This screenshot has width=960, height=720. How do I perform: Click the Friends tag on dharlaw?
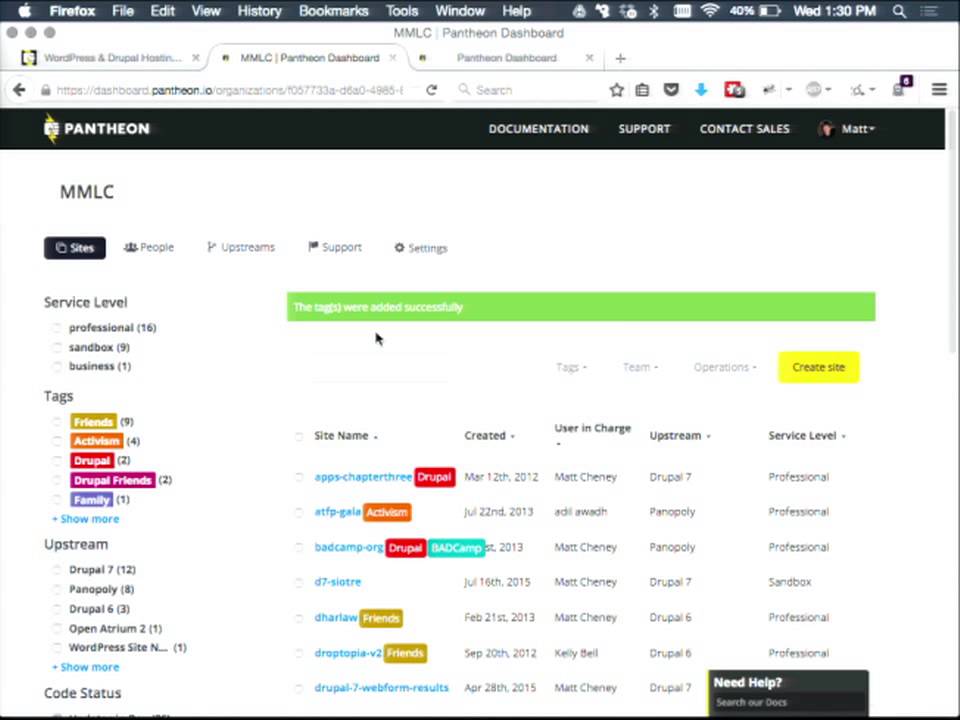[x=381, y=618]
